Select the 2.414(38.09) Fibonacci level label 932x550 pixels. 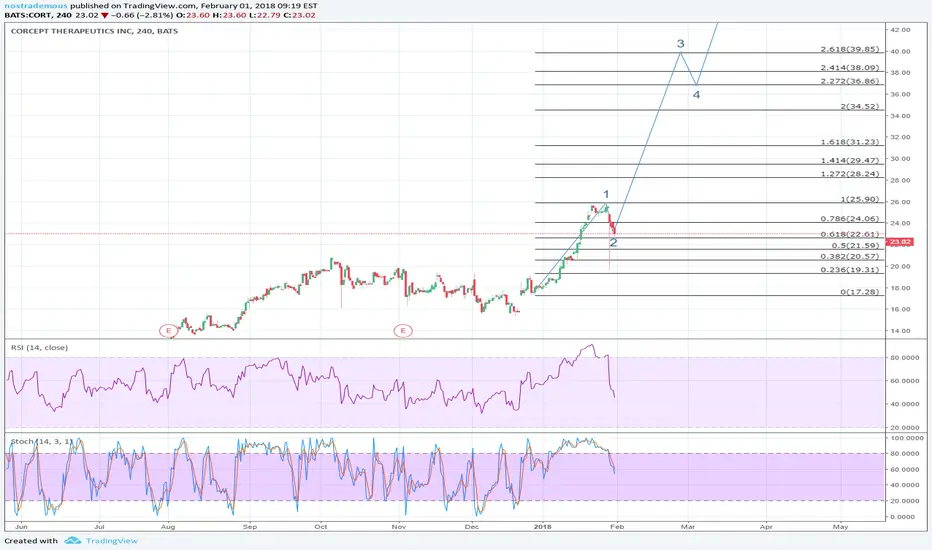(849, 68)
